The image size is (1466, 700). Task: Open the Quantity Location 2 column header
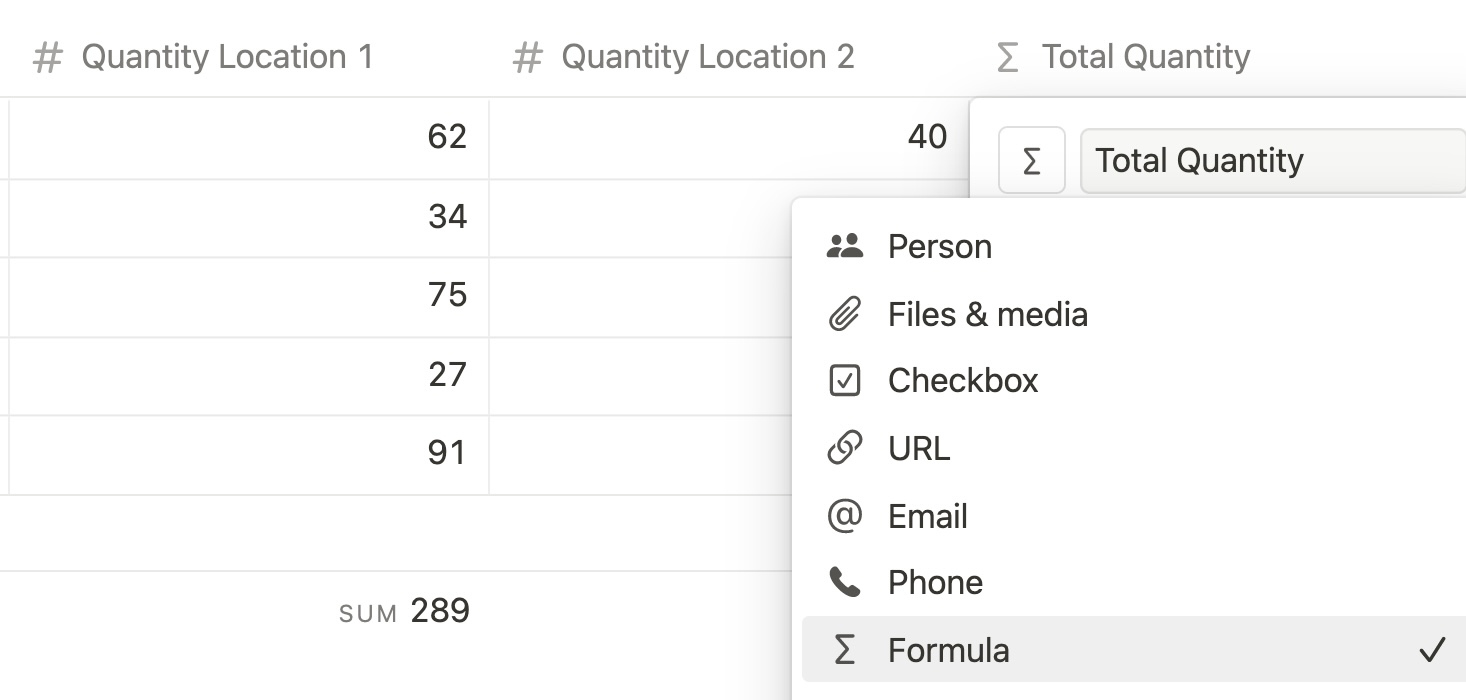(707, 57)
